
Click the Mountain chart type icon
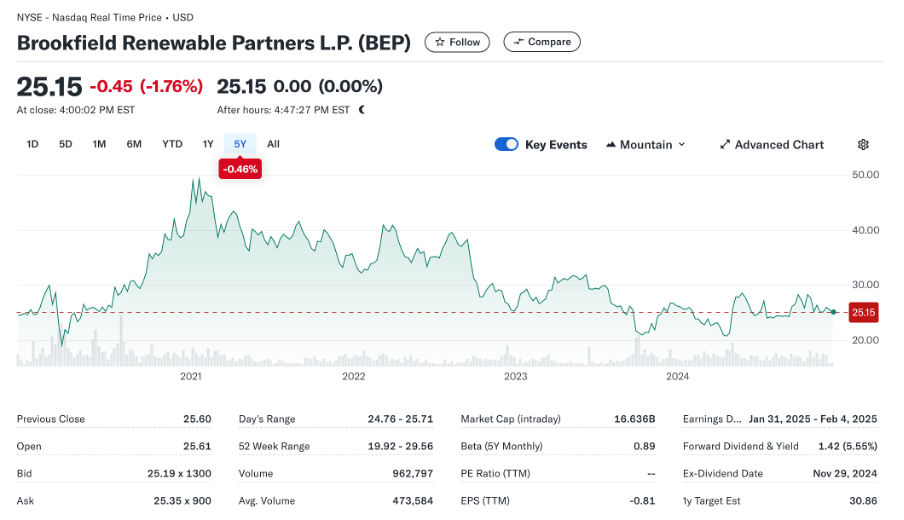tap(611, 145)
